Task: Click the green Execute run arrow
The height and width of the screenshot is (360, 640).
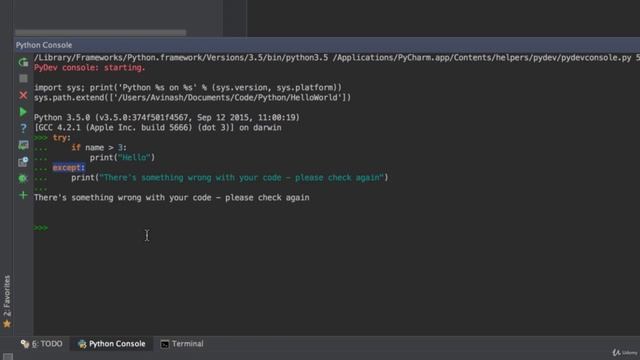Action: 23,112
